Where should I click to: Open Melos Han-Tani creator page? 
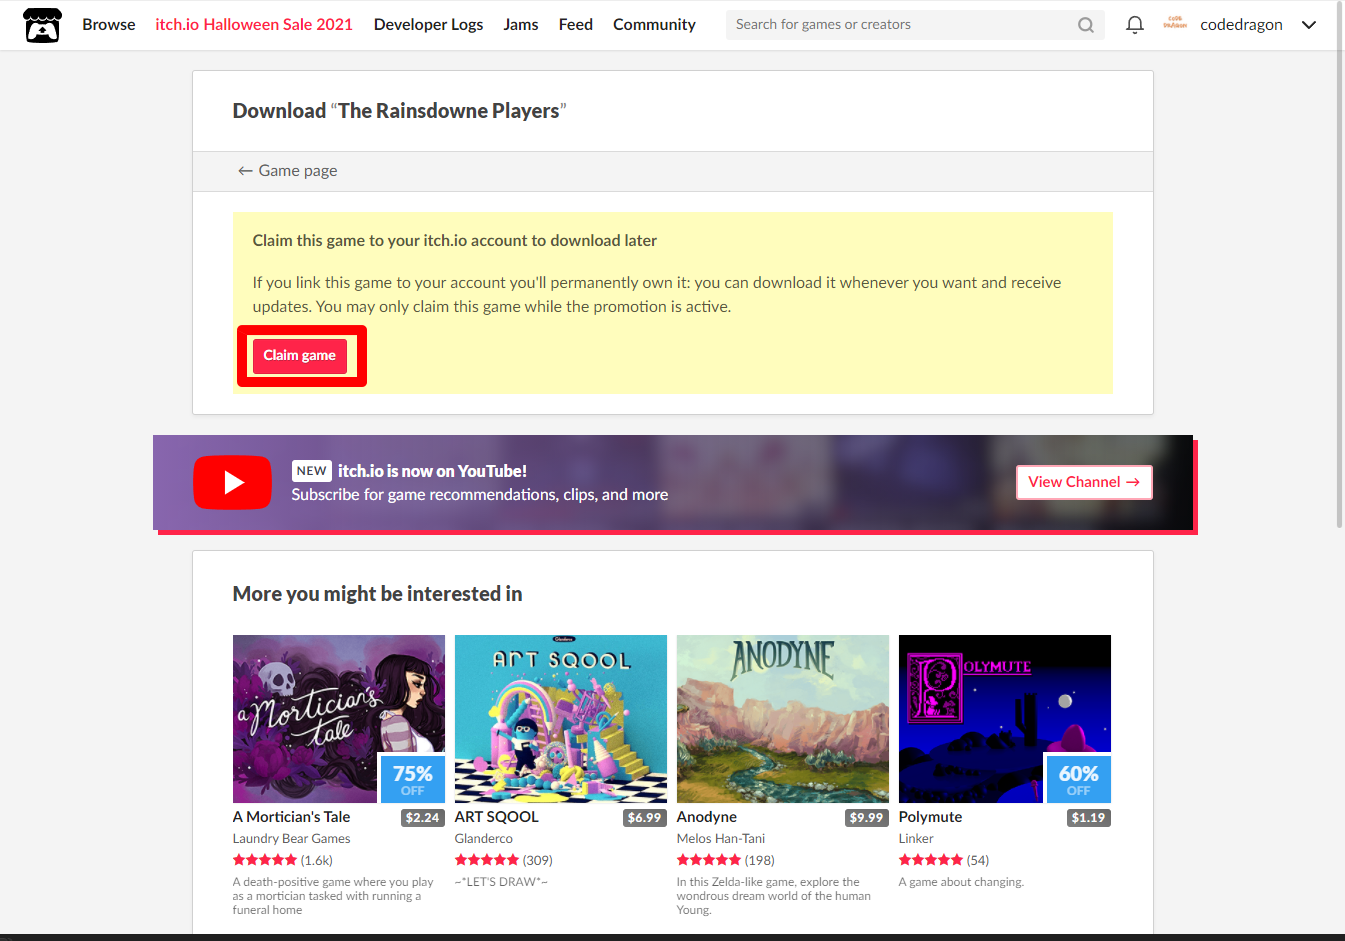click(x=721, y=839)
